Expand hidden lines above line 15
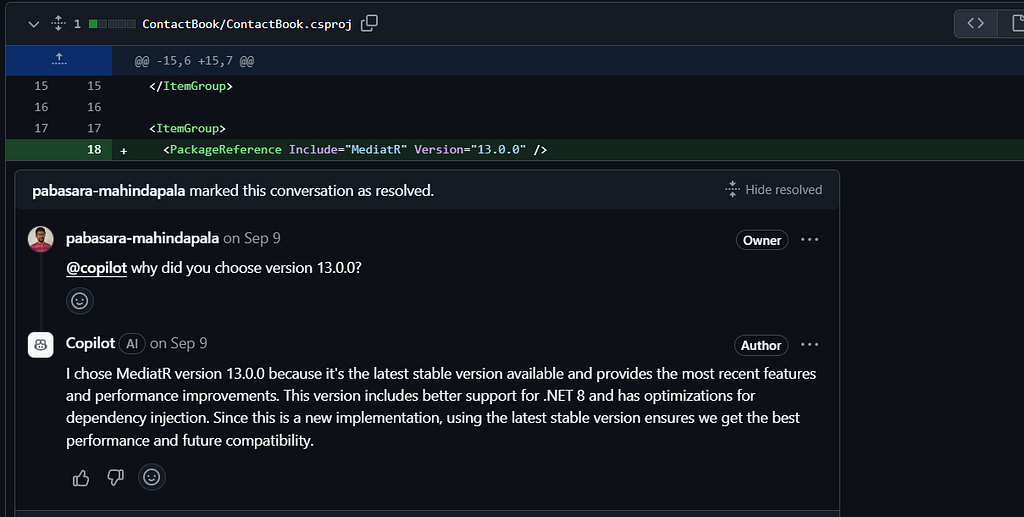1024x517 pixels. (x=59, y=60)
